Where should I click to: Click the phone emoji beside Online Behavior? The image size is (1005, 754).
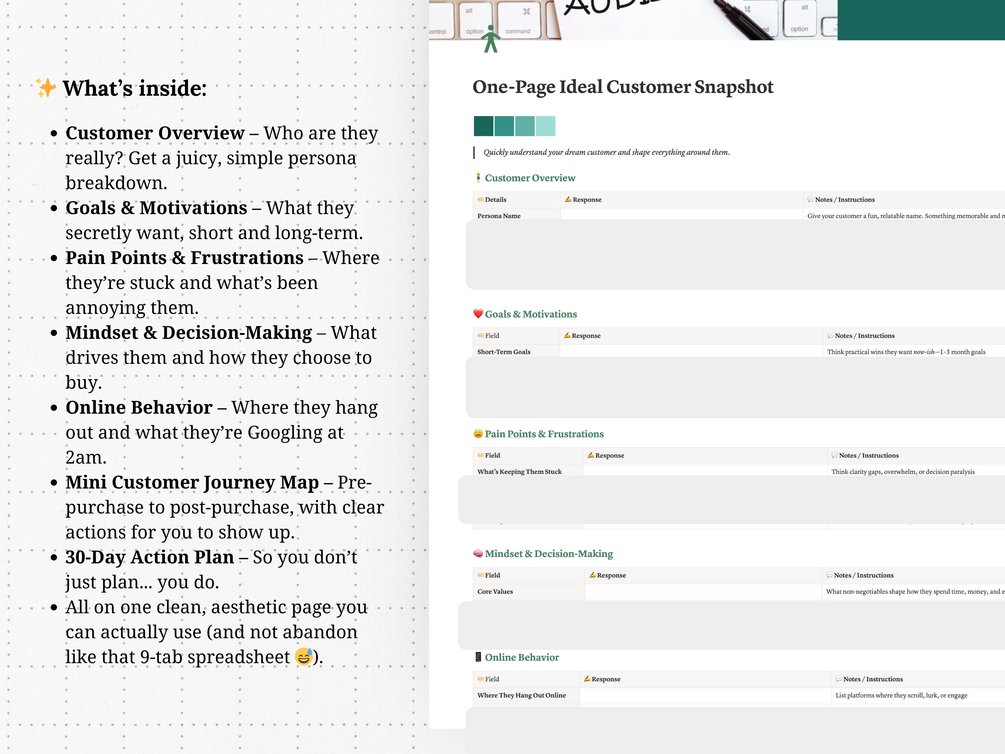[x=478, y=657]
